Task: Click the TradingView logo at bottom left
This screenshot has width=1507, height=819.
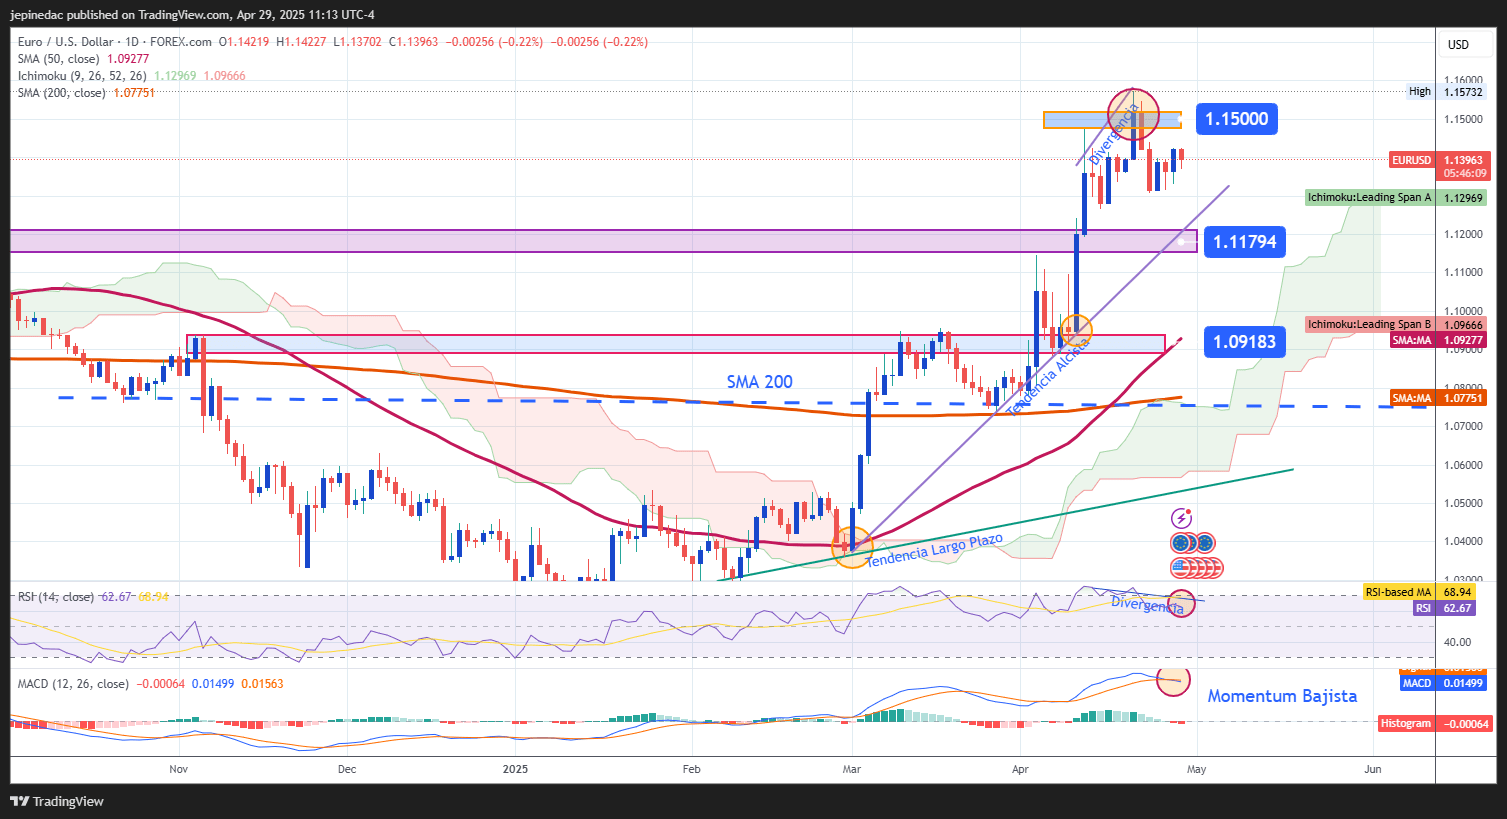Action: pos(57,801)
